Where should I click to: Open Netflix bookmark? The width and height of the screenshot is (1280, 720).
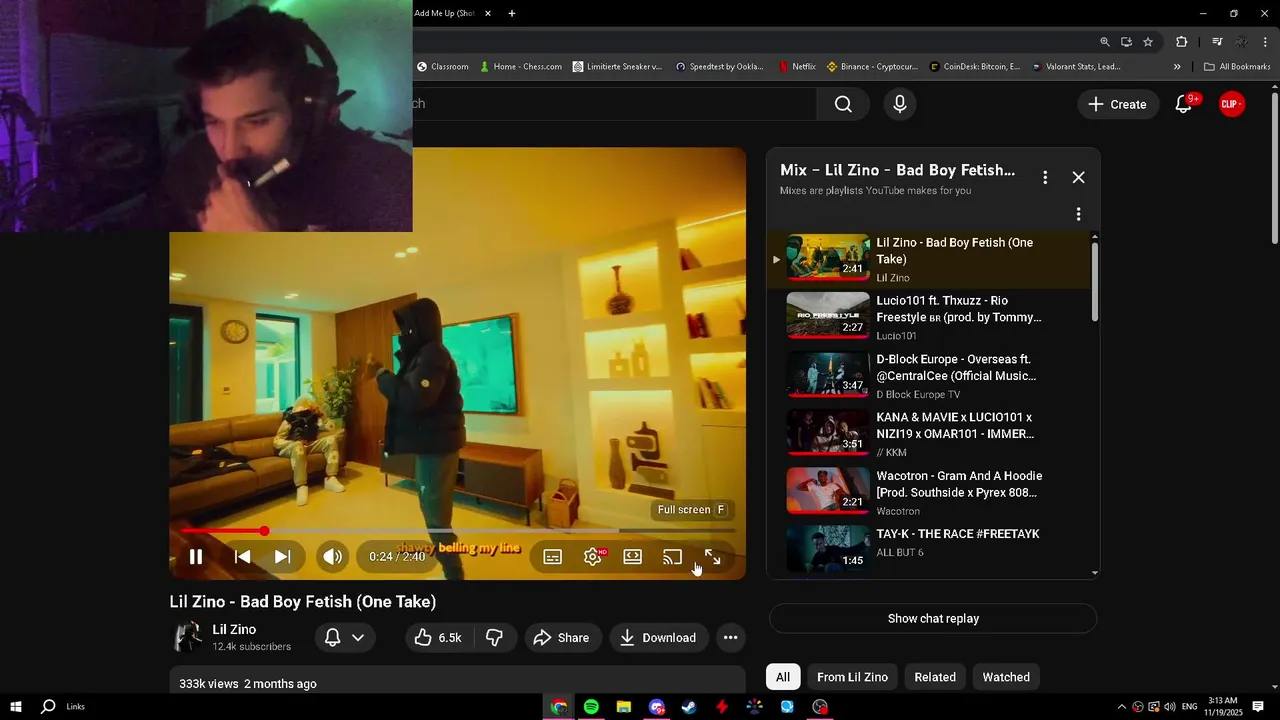pyautogui.click(x=796, y=67)
